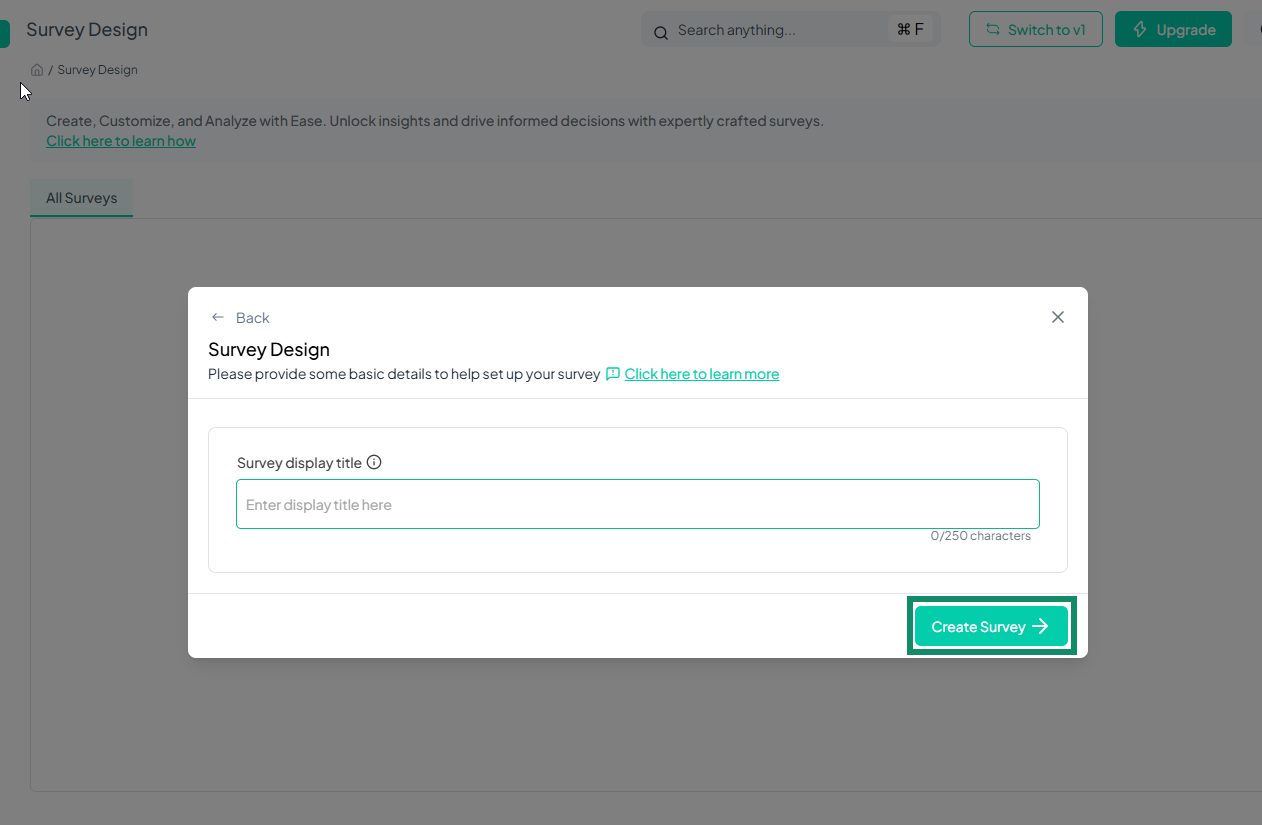Click the ⌘F shortcut badge in search bar
Viewport: 1262px width, 825px height.
tap(910, 29)
